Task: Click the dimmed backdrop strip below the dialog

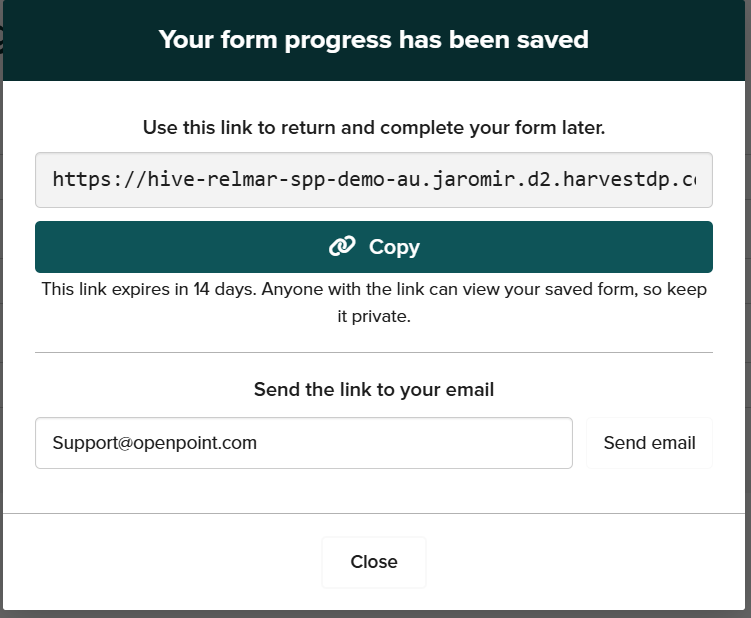Action: 373,613
